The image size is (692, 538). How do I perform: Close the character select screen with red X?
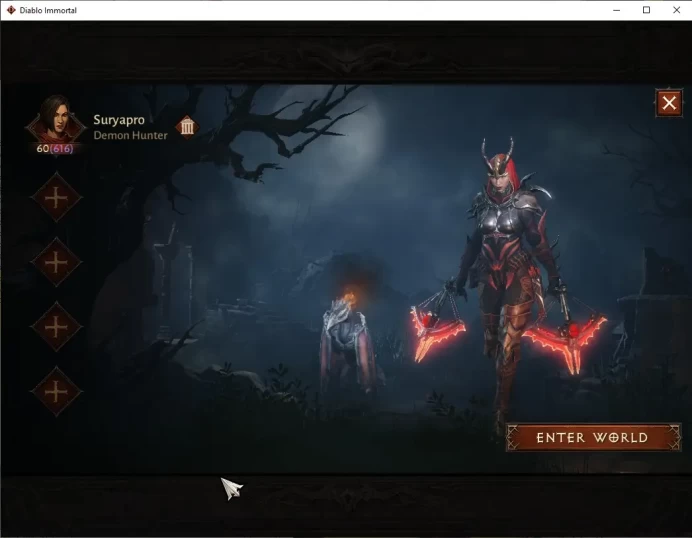point(669,103)
